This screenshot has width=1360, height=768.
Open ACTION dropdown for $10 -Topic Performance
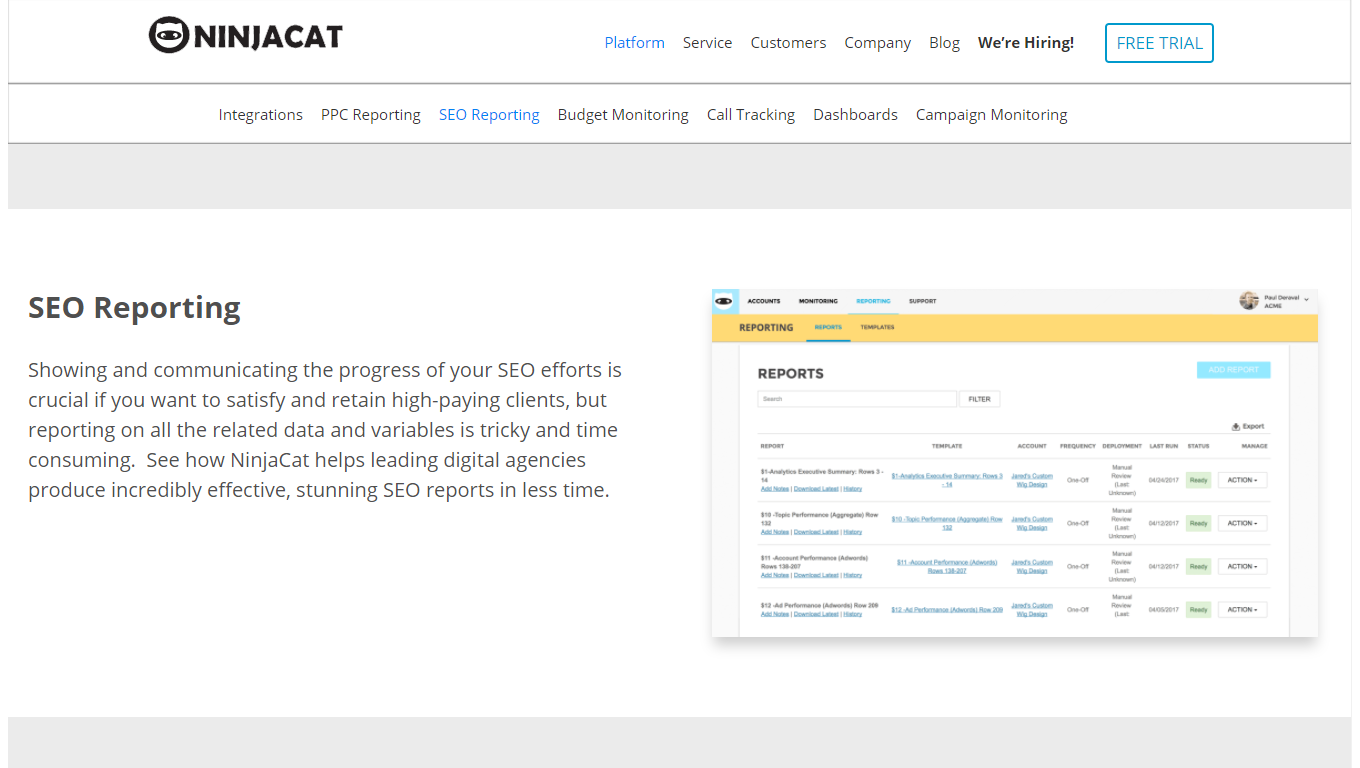(x=1242, y=523)
